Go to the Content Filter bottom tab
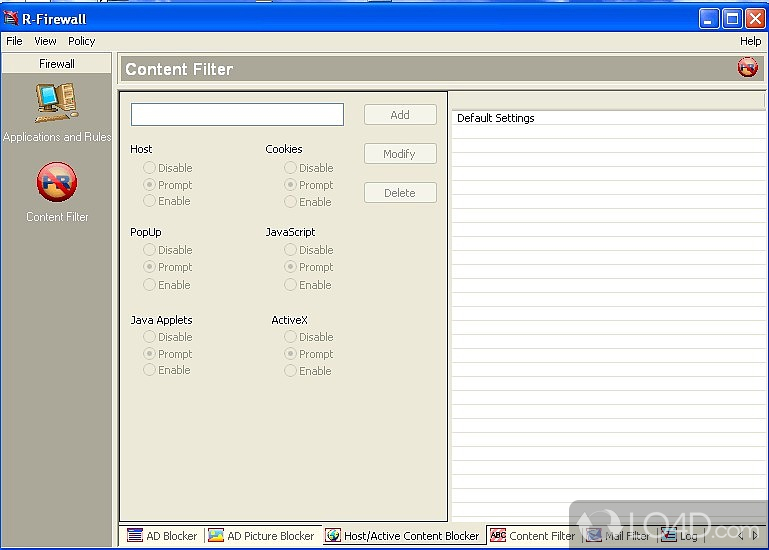769x550 pixels. pyautogui.click(x=533, y=536)
